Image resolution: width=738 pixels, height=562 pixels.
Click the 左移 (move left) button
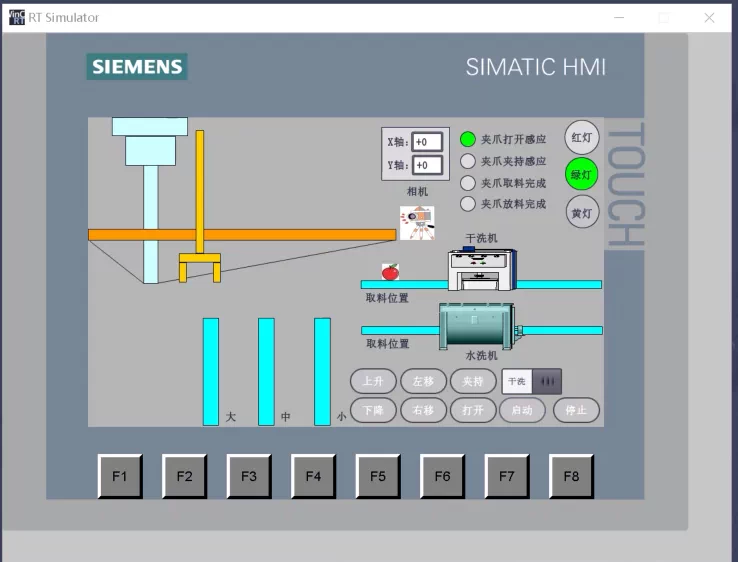click(x=423, y=381)
